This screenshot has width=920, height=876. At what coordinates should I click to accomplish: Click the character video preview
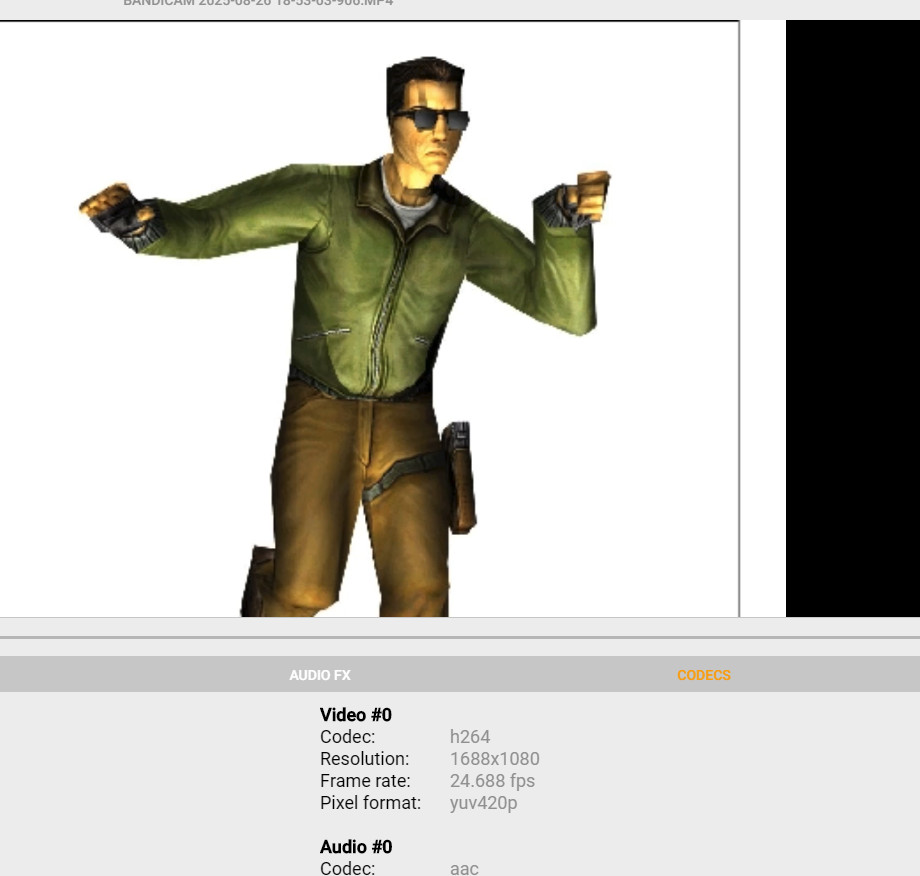[x=369, y=319]
